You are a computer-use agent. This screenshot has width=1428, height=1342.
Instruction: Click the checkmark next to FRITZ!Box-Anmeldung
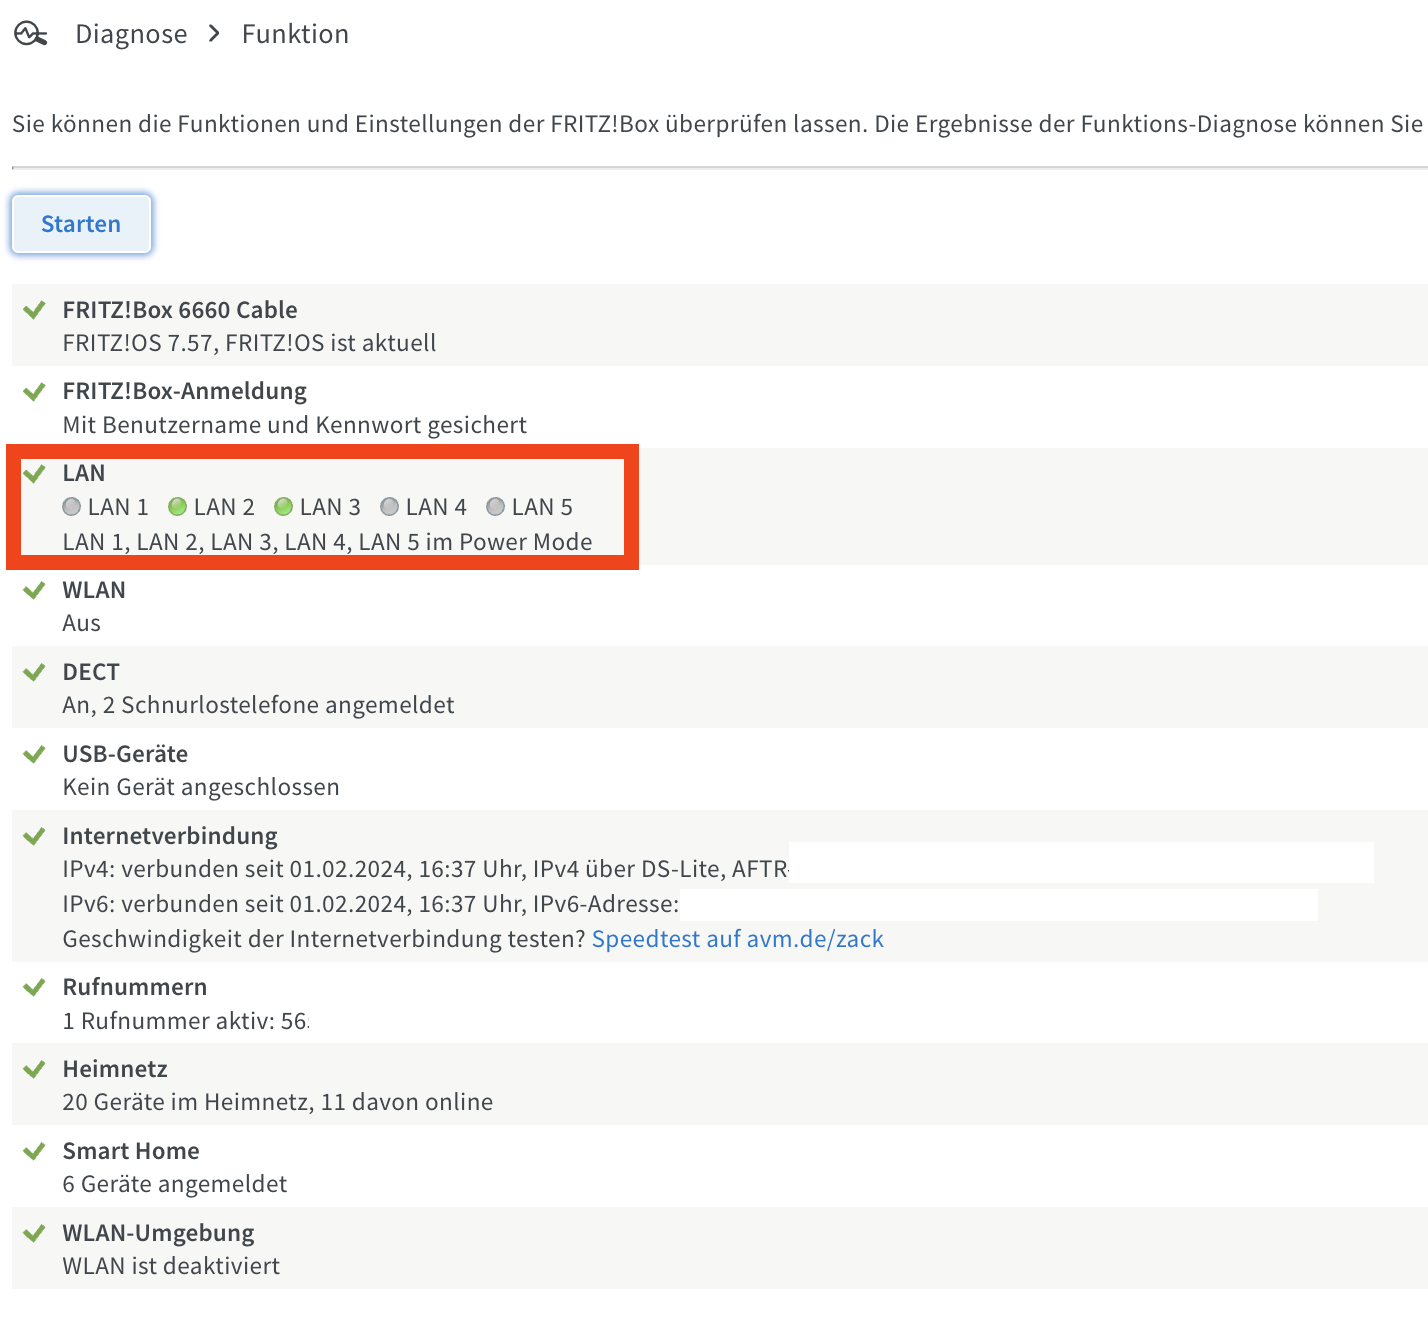click(35, 391)
